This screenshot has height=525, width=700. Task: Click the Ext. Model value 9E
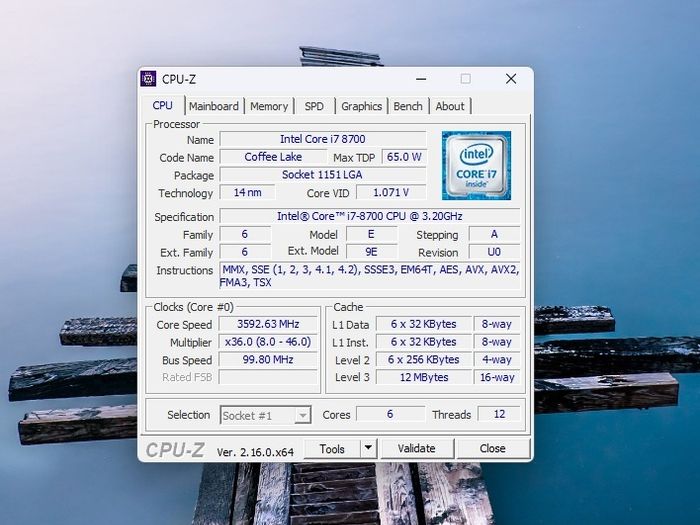(x=371, y=252)
